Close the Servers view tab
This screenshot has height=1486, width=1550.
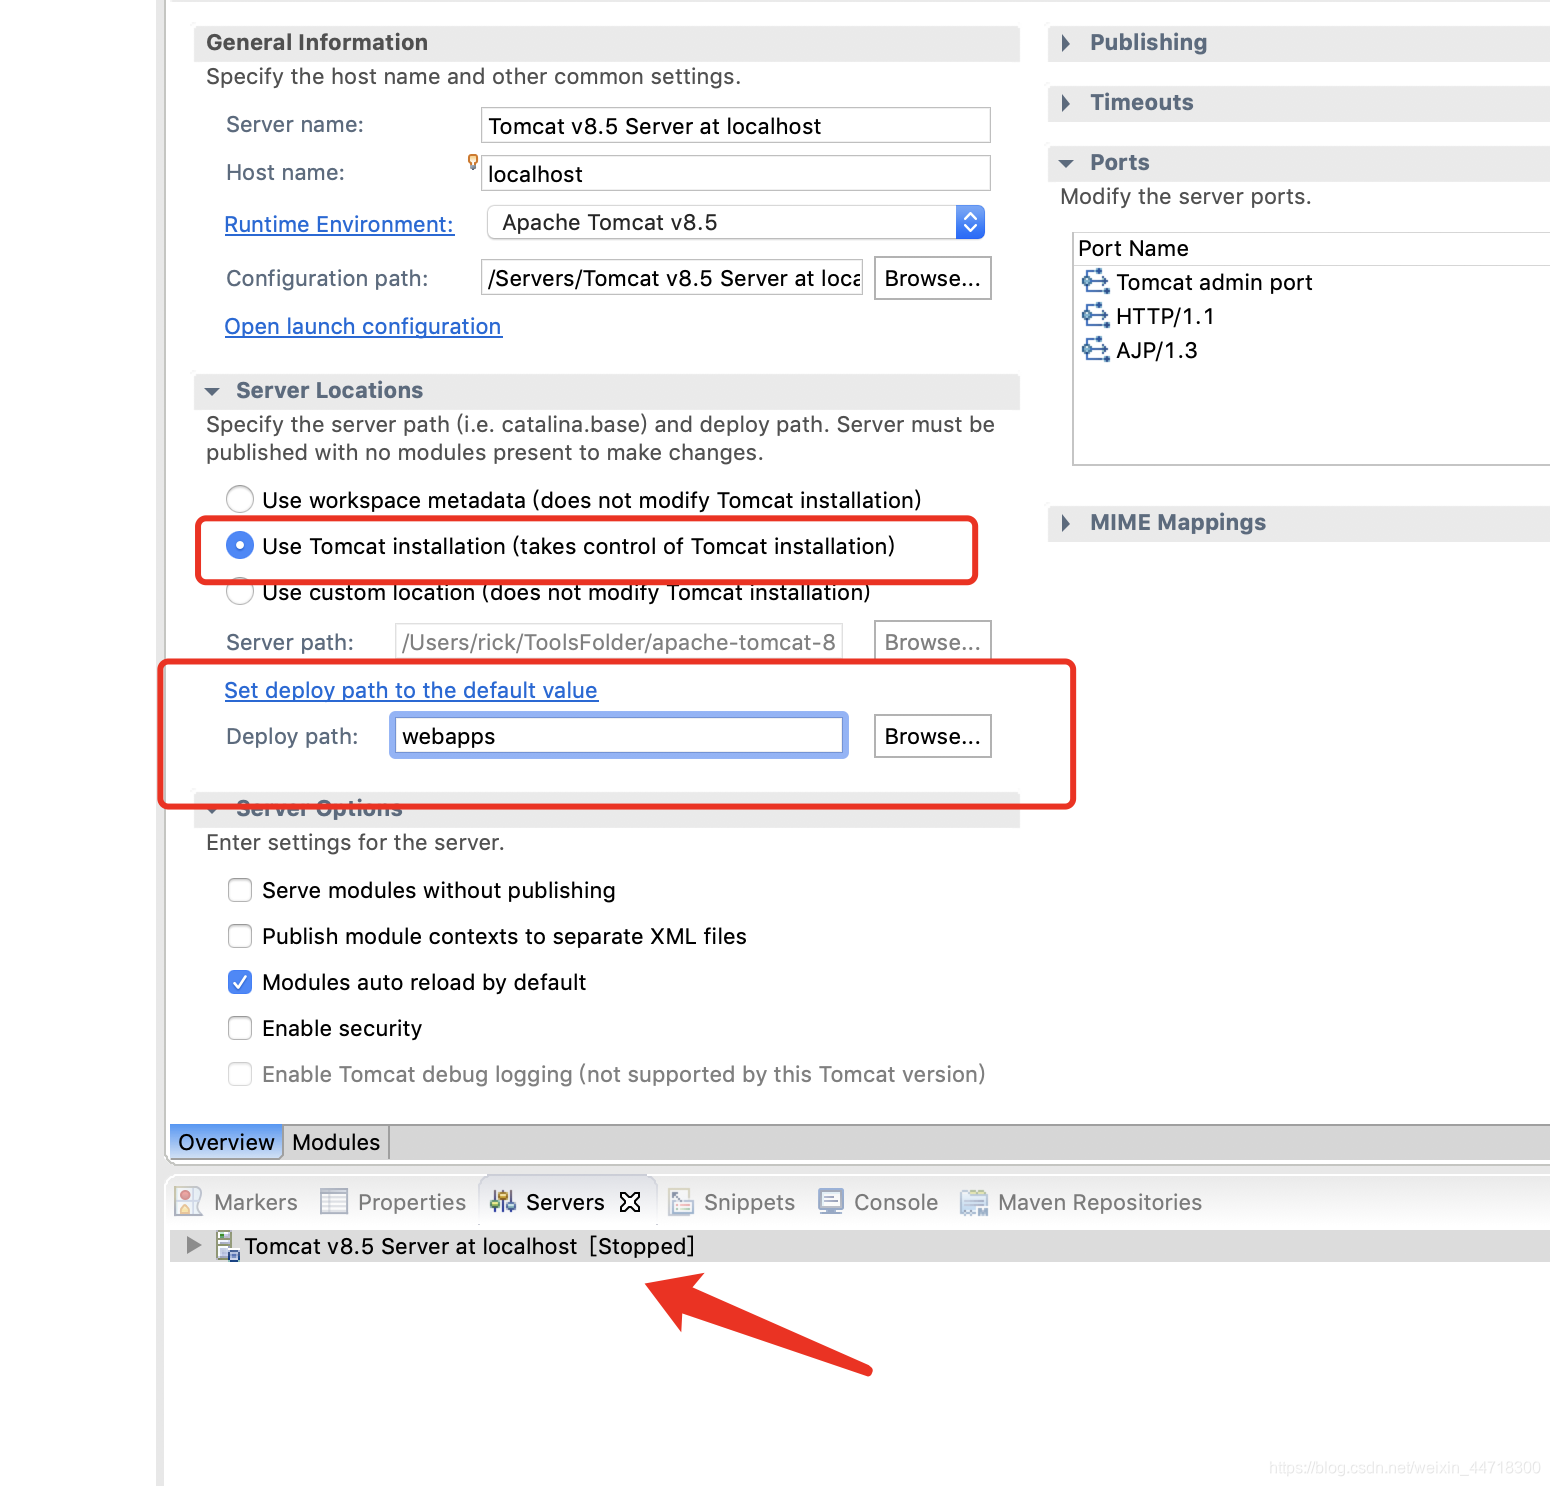coord(630,1201)
